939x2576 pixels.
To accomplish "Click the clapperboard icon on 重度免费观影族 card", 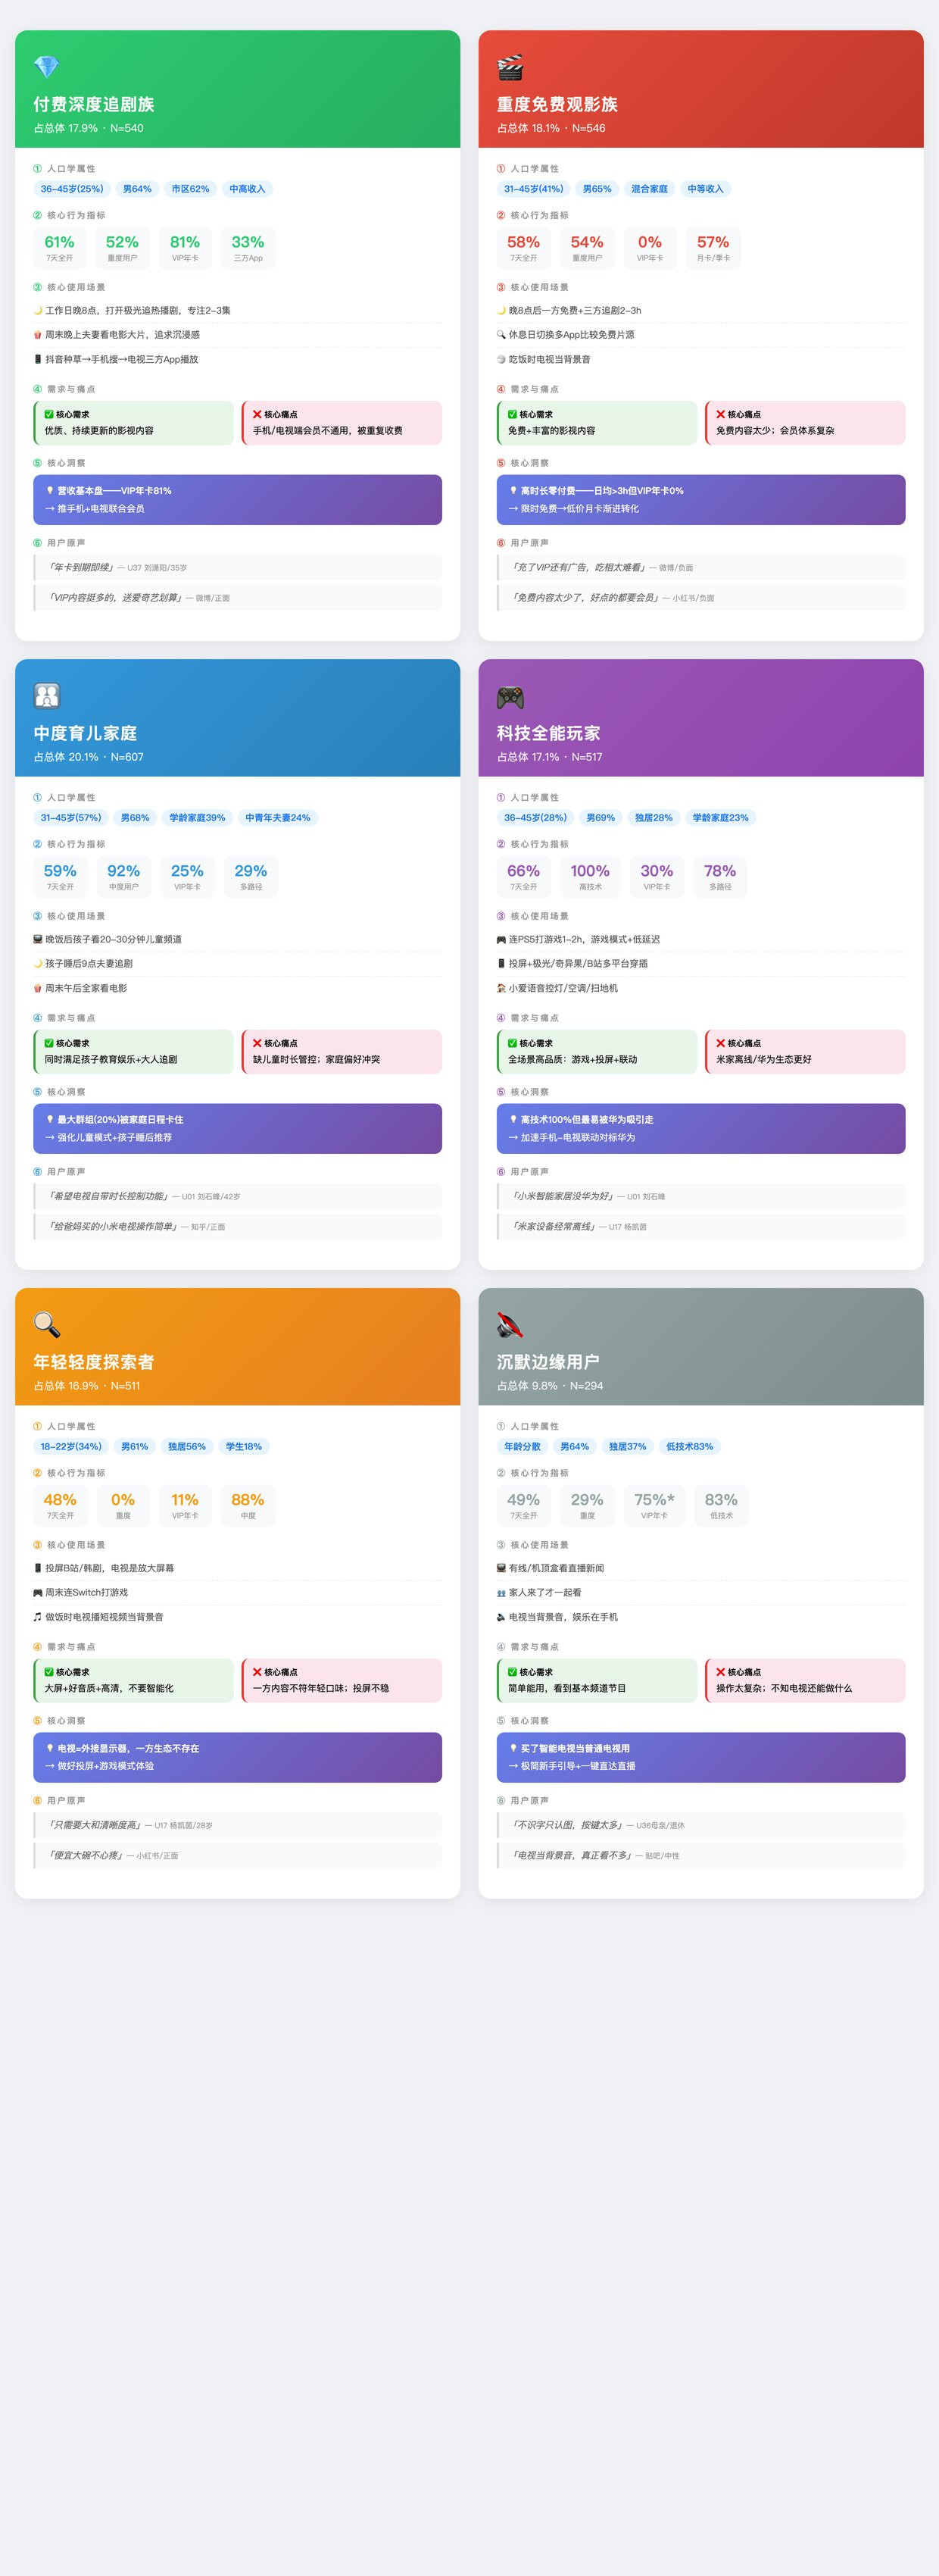I will (510, 67).
